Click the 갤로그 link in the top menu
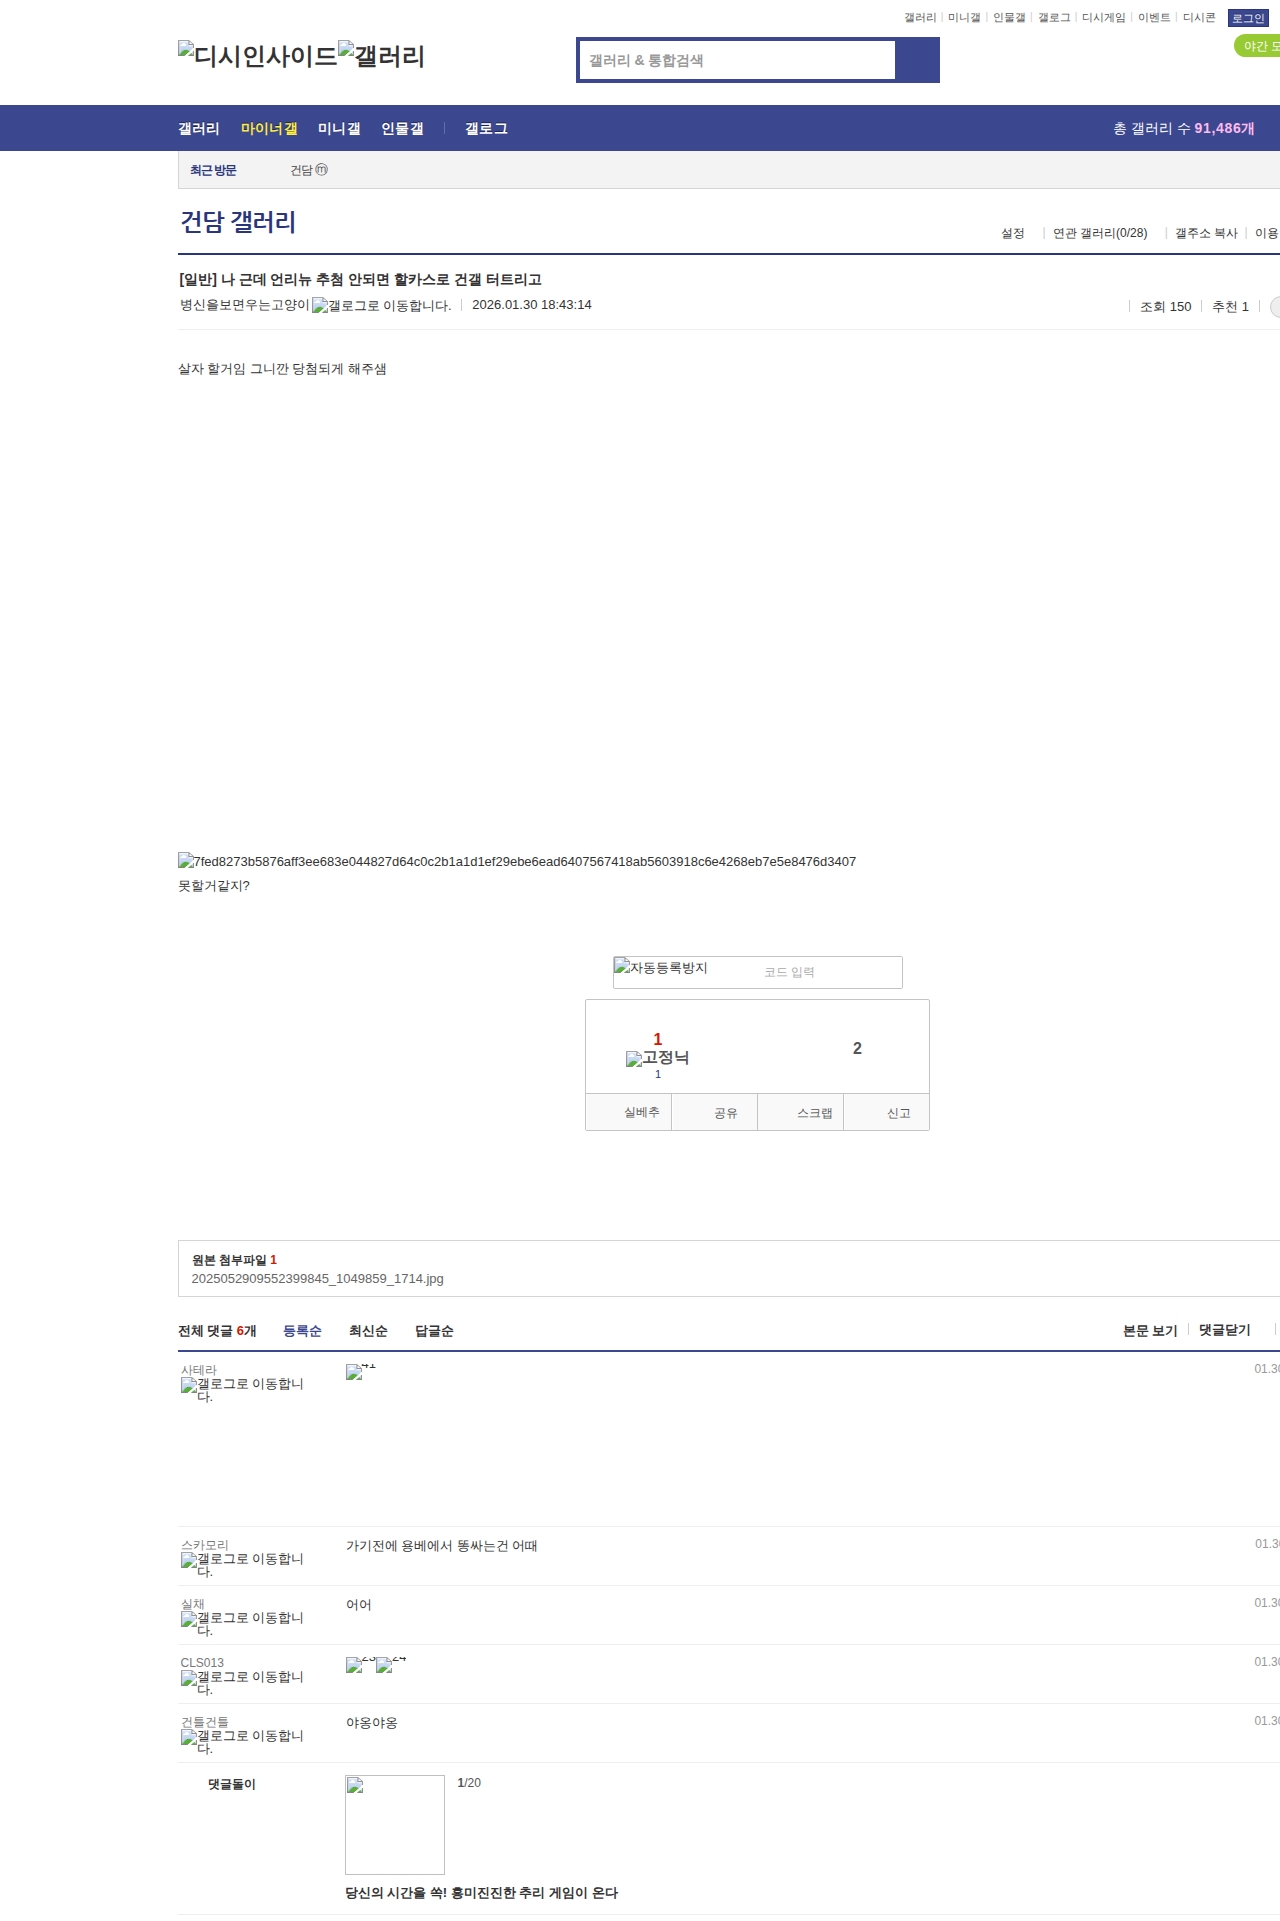Viewport: 1280px width, 1921px height. (1054, 18)
